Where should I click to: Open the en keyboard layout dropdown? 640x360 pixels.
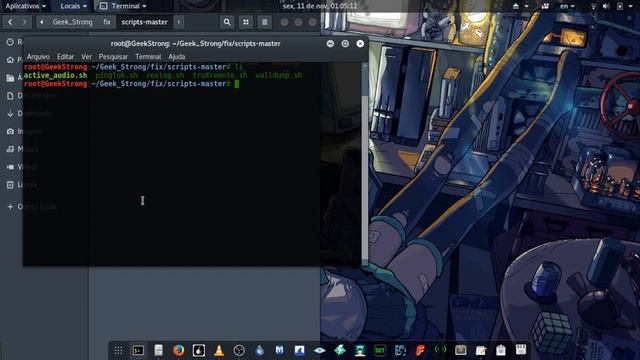[x=567, y=6]
